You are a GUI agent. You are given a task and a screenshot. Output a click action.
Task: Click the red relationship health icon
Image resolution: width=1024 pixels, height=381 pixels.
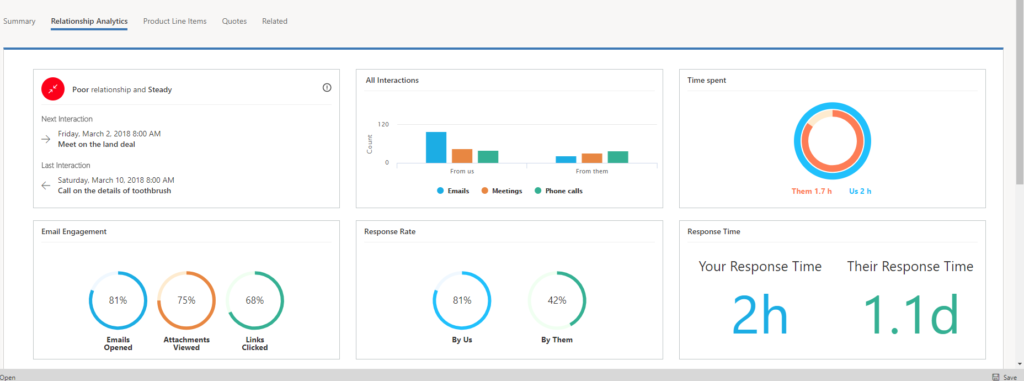point(52,89)
